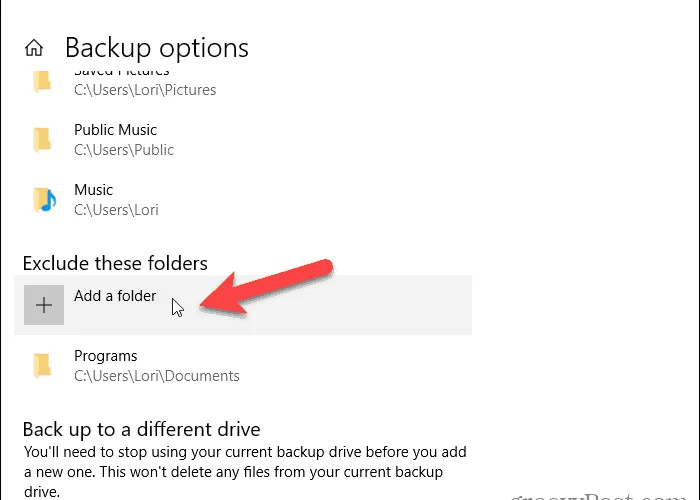
Task: Click the Backup options page title
Action: pyautogui.click(x=157, y=48)
